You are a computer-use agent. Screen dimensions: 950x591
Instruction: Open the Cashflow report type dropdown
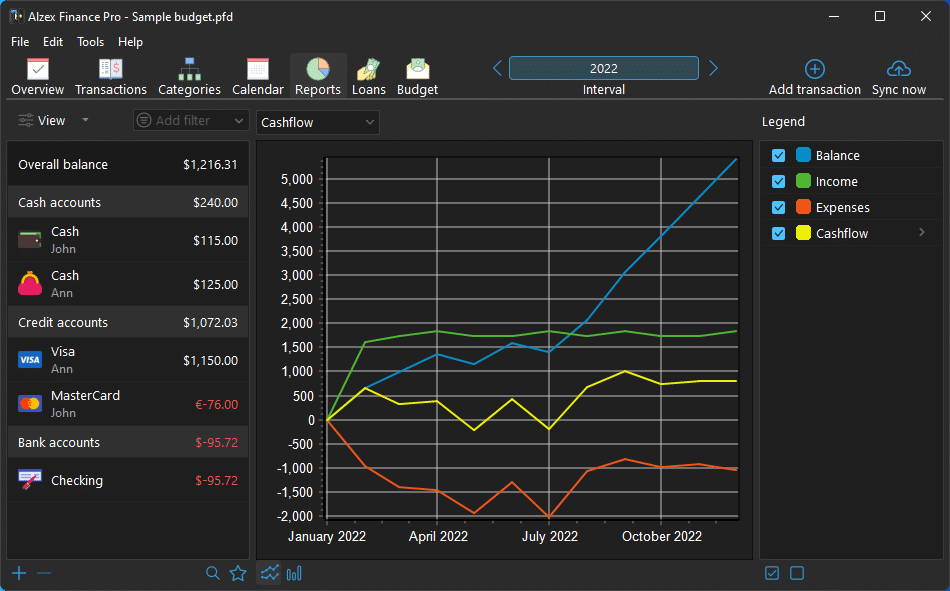(317, 122)
